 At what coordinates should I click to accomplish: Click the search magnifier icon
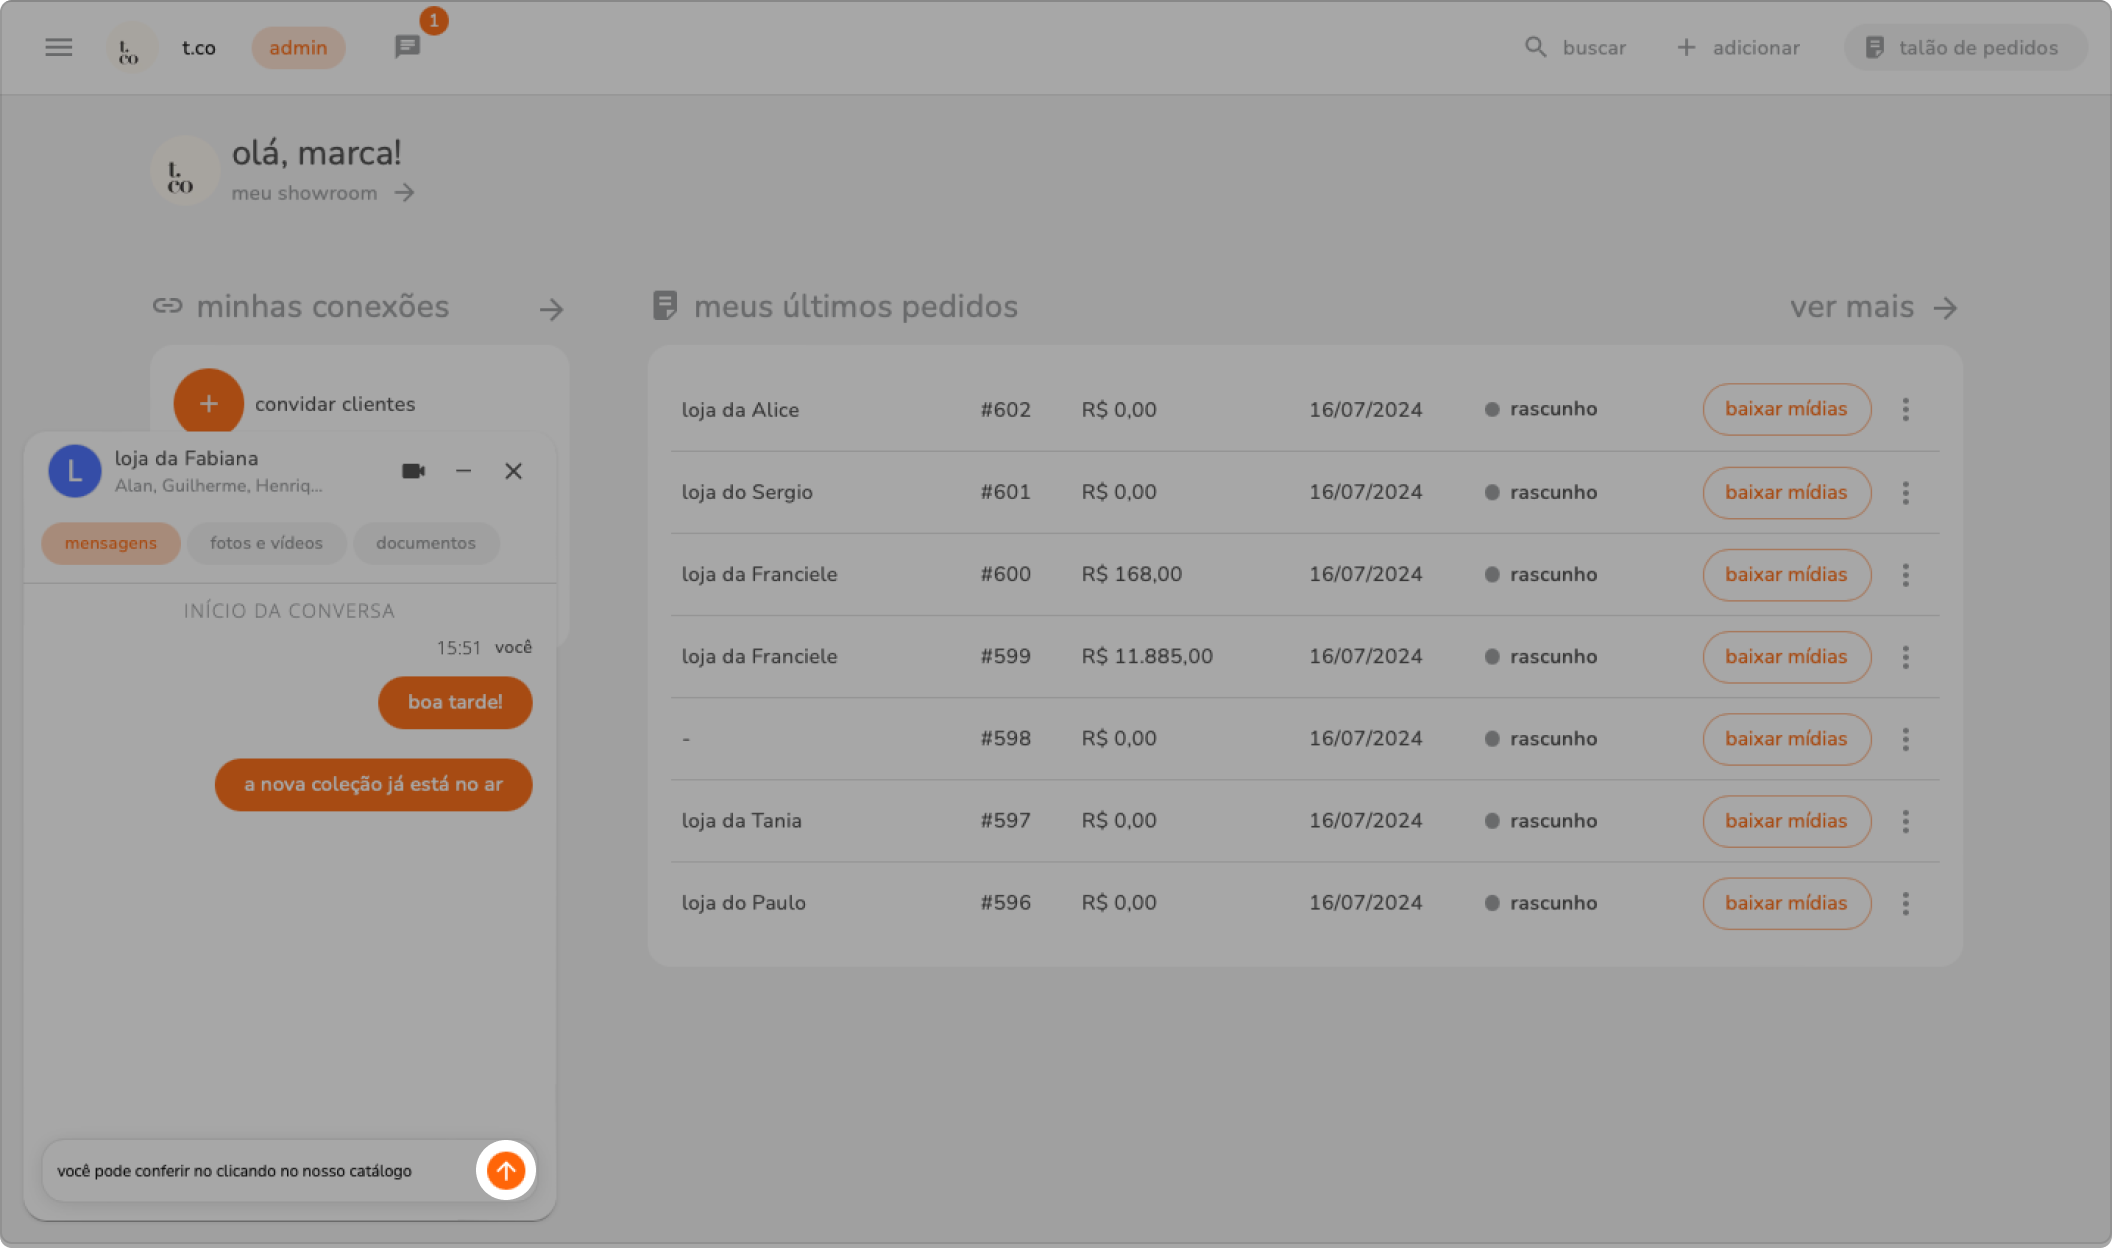coord(1535,47)
